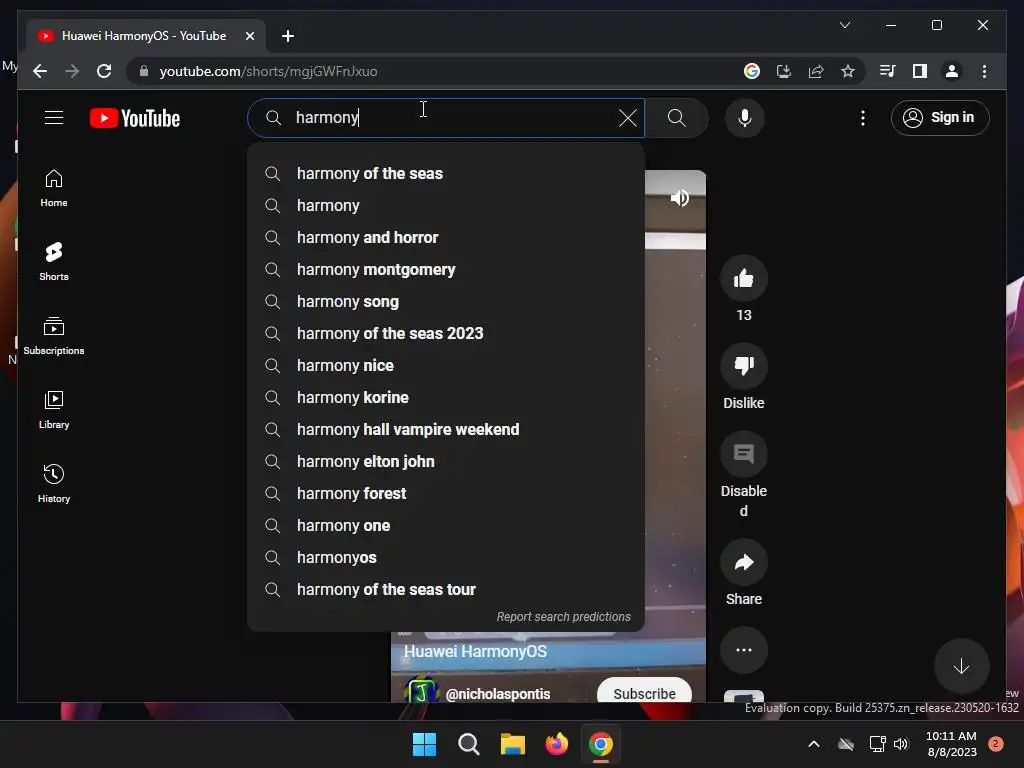The image size is (1024, 768).
Task: Open Firefox from the taskbar
Action: [x=556, y=744]
